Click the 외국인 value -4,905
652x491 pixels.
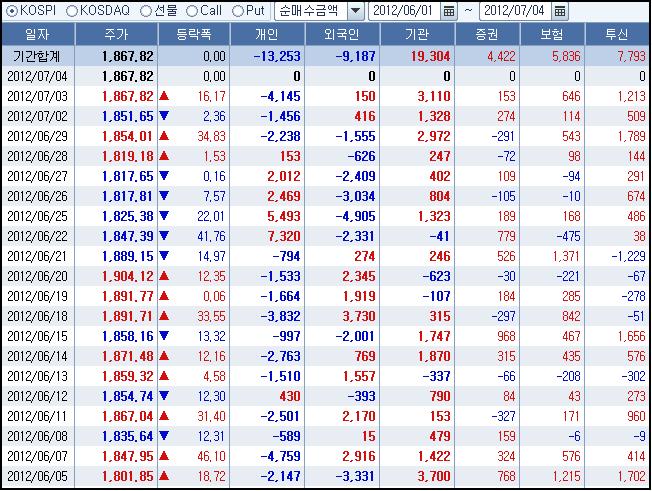tap(356, 217)
